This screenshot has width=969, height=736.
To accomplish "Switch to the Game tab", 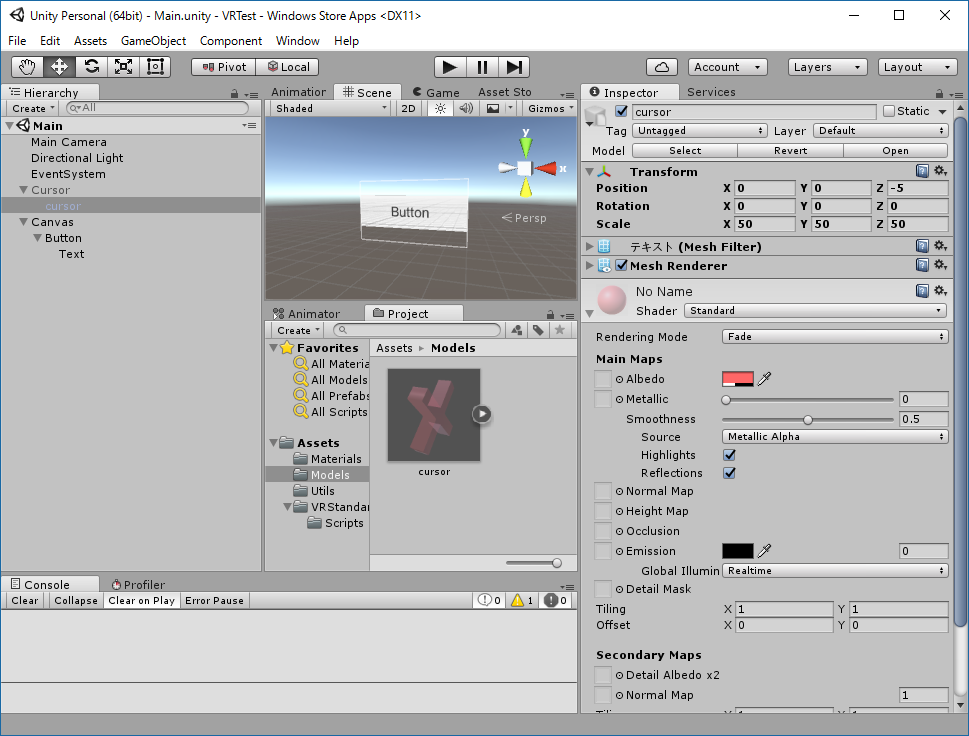I will point(436,92).
